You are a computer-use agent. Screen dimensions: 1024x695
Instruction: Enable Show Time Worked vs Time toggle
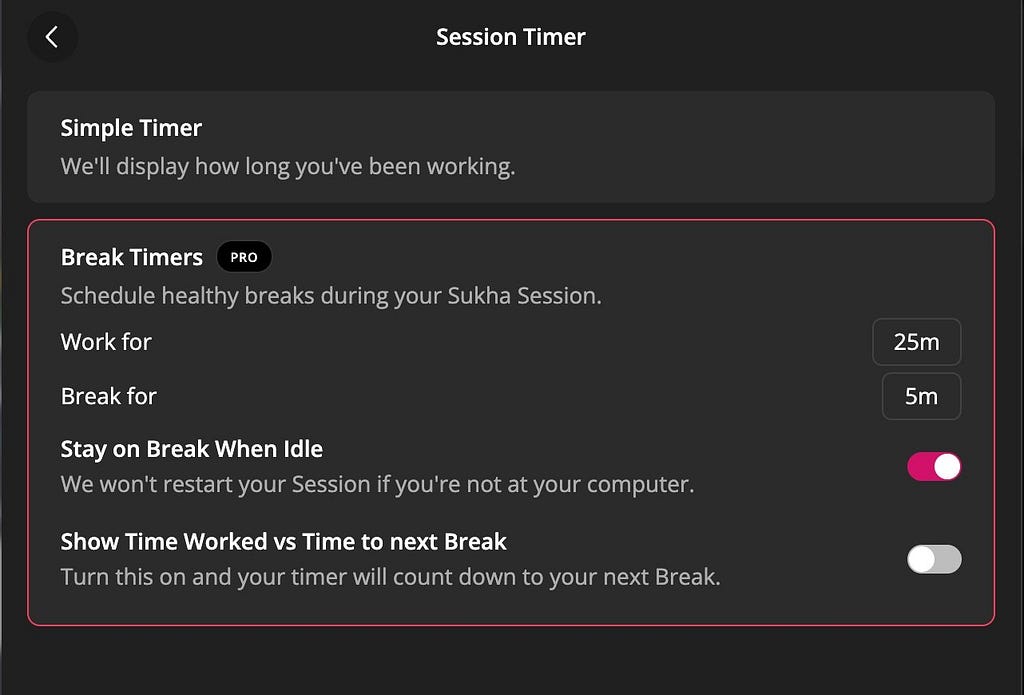(934, 559)
